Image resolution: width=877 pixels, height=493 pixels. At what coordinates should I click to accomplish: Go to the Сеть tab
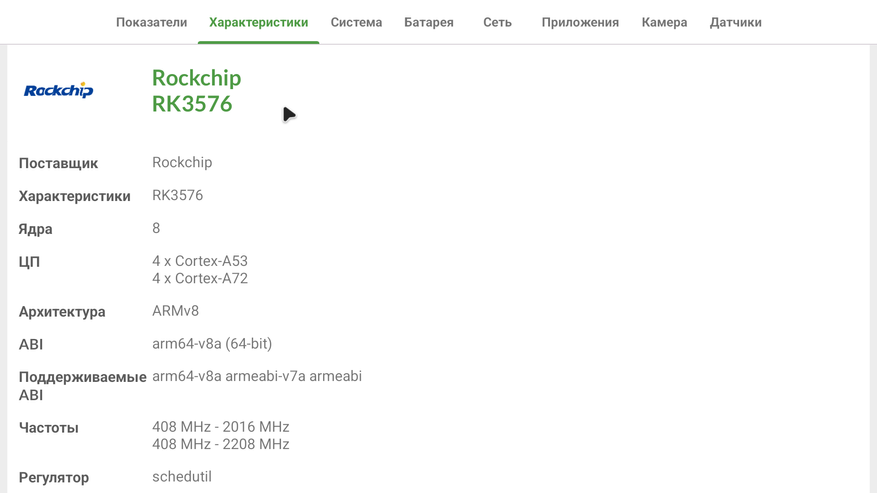(497, 22)
